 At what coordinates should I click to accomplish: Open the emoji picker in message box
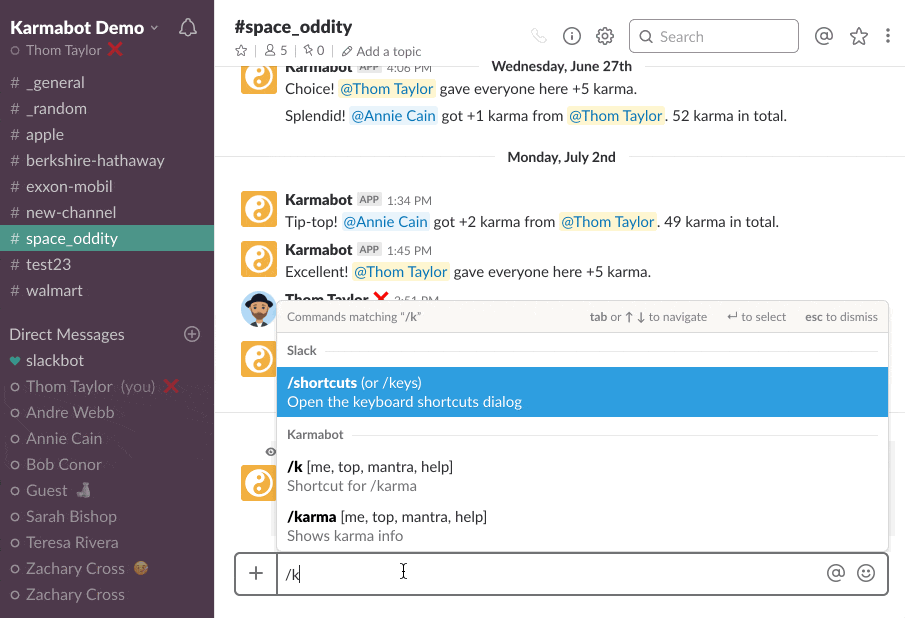pyautogui.click(x=866, y=573)
